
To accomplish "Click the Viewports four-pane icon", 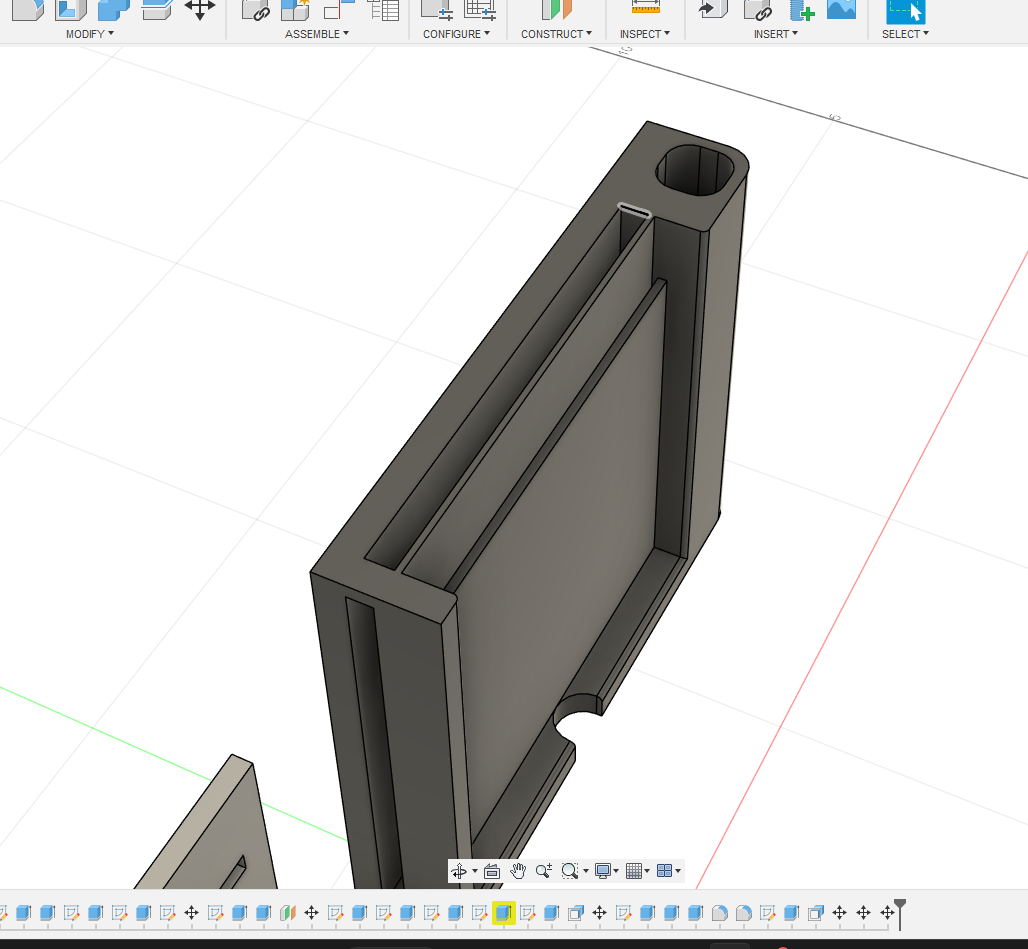I will (x=664, y=871).
